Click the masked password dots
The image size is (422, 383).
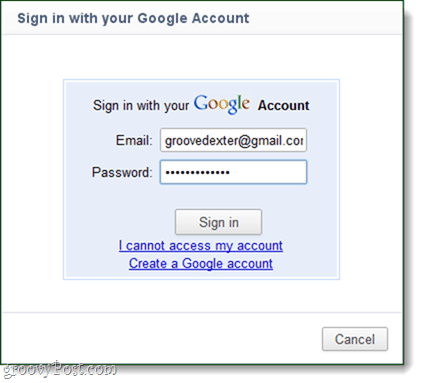coord(197,172)
